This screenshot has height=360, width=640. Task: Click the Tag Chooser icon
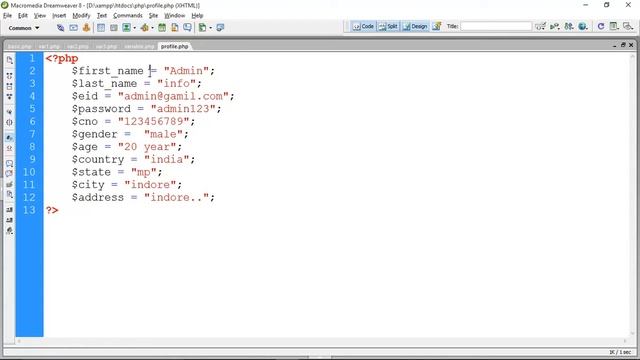coord(220,28)
